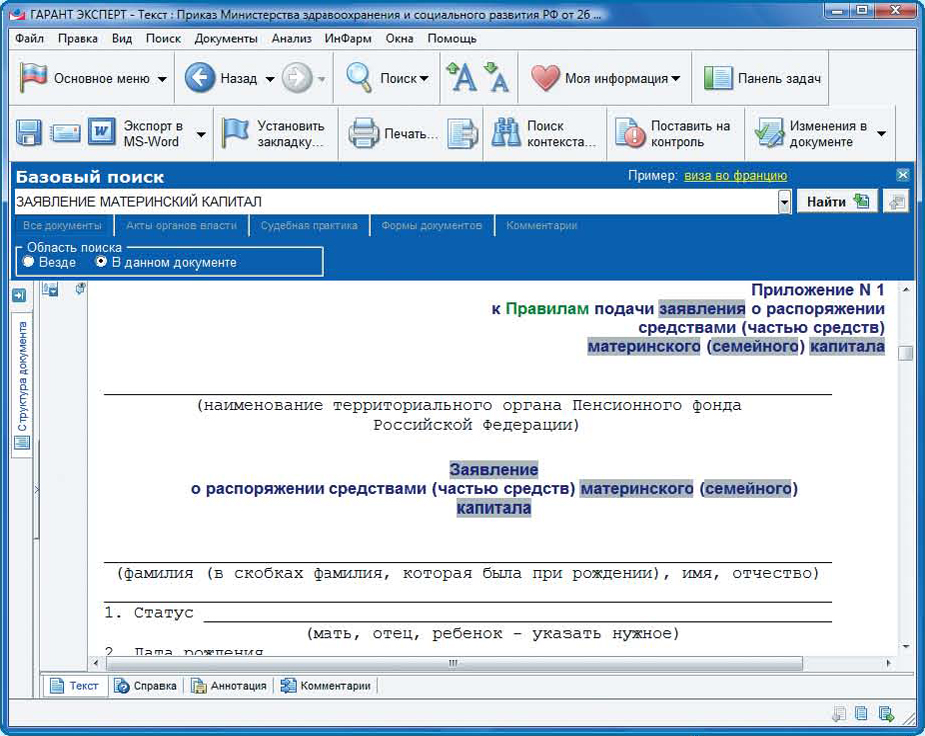Click the Export to MS-Word icon
925x736 pixels.
point(102,133)
